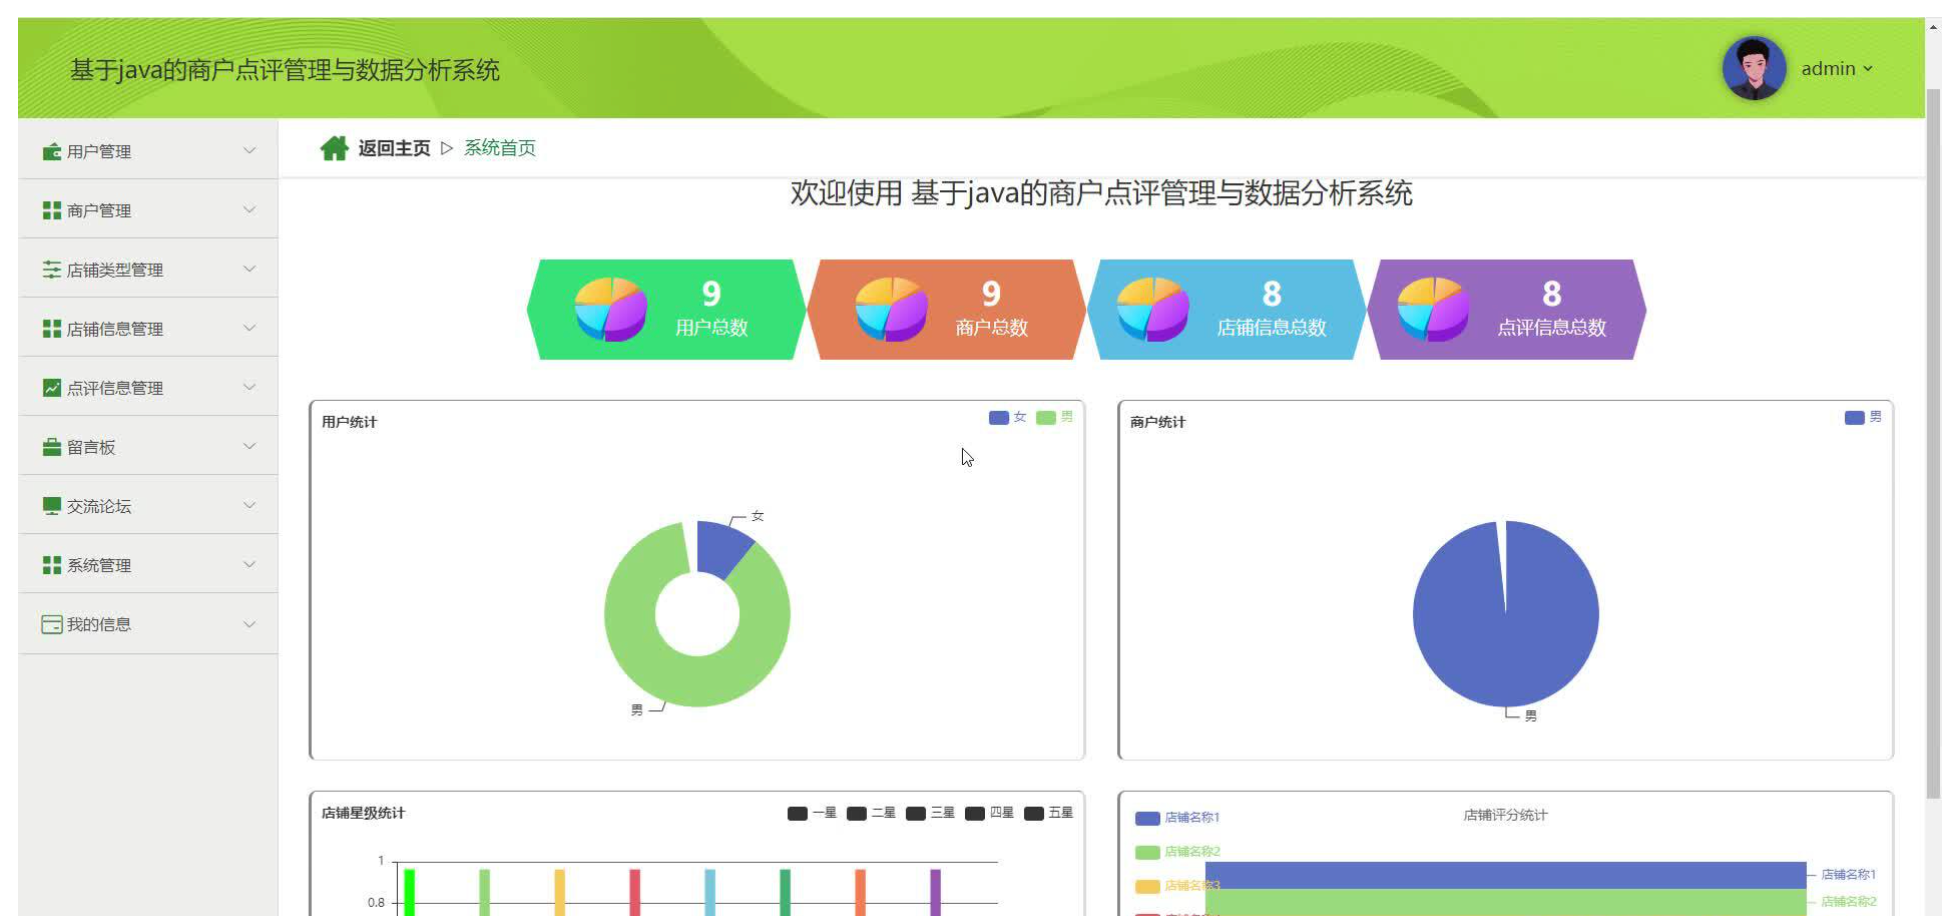
Task: Click the 店铺信息管理 grid icon
Action: coord(52,329)
